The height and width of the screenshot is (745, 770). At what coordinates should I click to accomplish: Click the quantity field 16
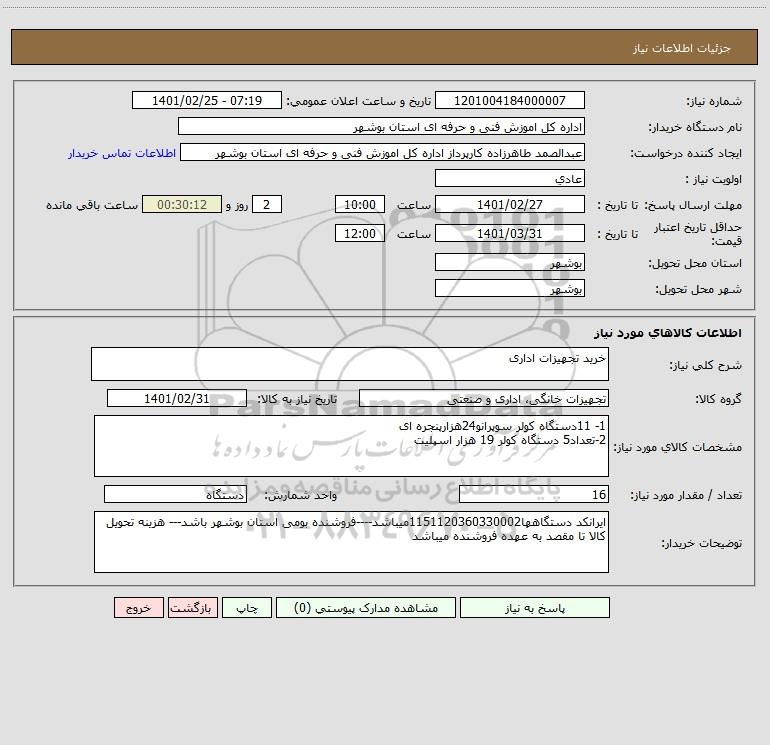pyautogui.click(x=534, y=494)
